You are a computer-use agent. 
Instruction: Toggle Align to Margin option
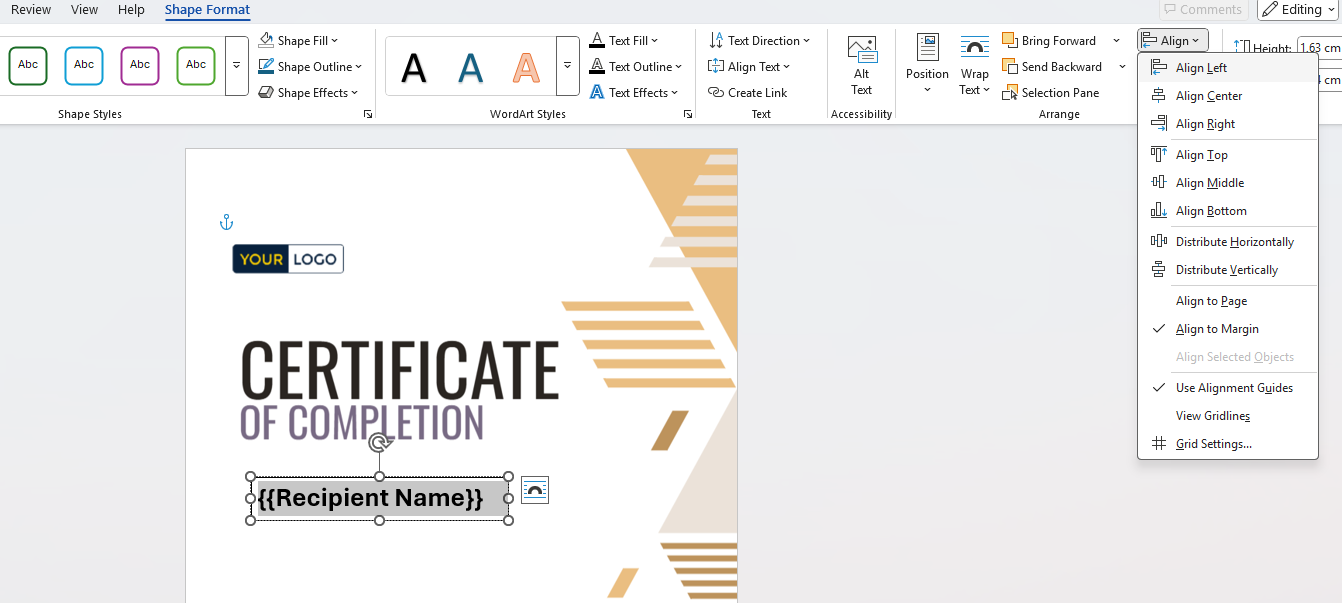(1228, 329)
